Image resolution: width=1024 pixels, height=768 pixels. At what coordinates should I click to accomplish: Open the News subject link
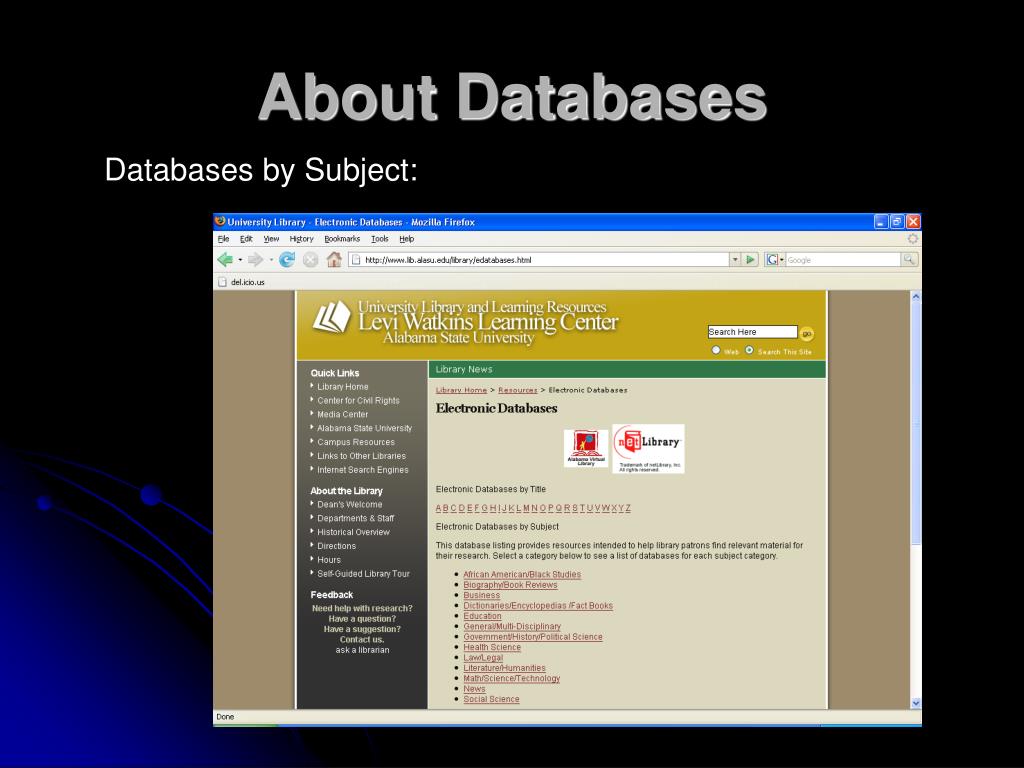click(474, 689)
